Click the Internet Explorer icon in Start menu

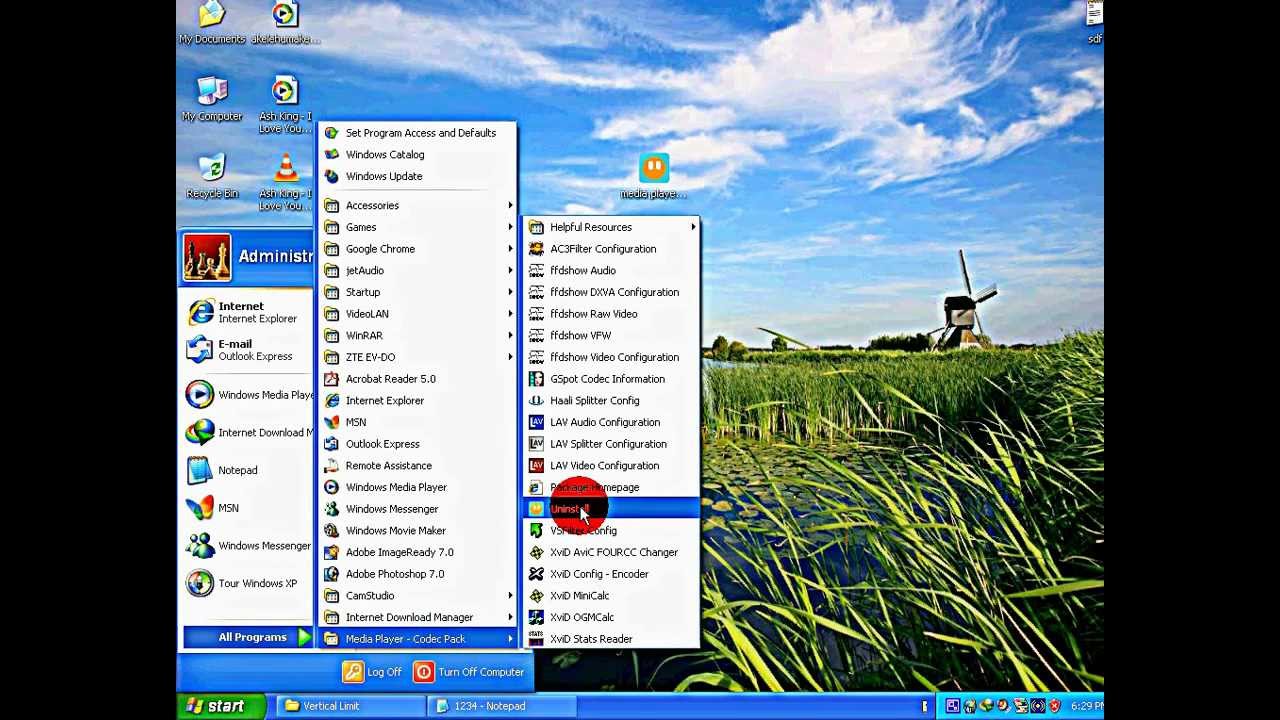(200, 312)
